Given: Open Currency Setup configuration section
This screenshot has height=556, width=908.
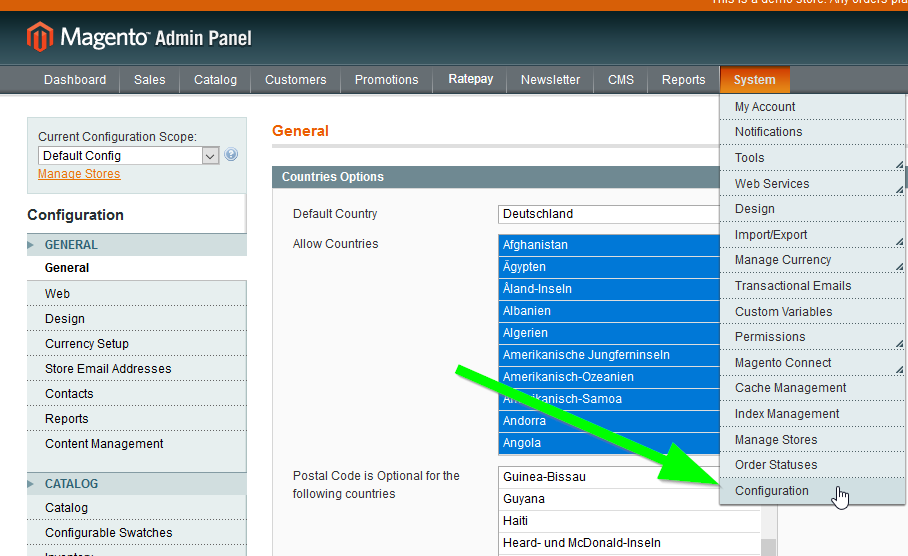Looking at the screenshot, I should pos(87,344).
